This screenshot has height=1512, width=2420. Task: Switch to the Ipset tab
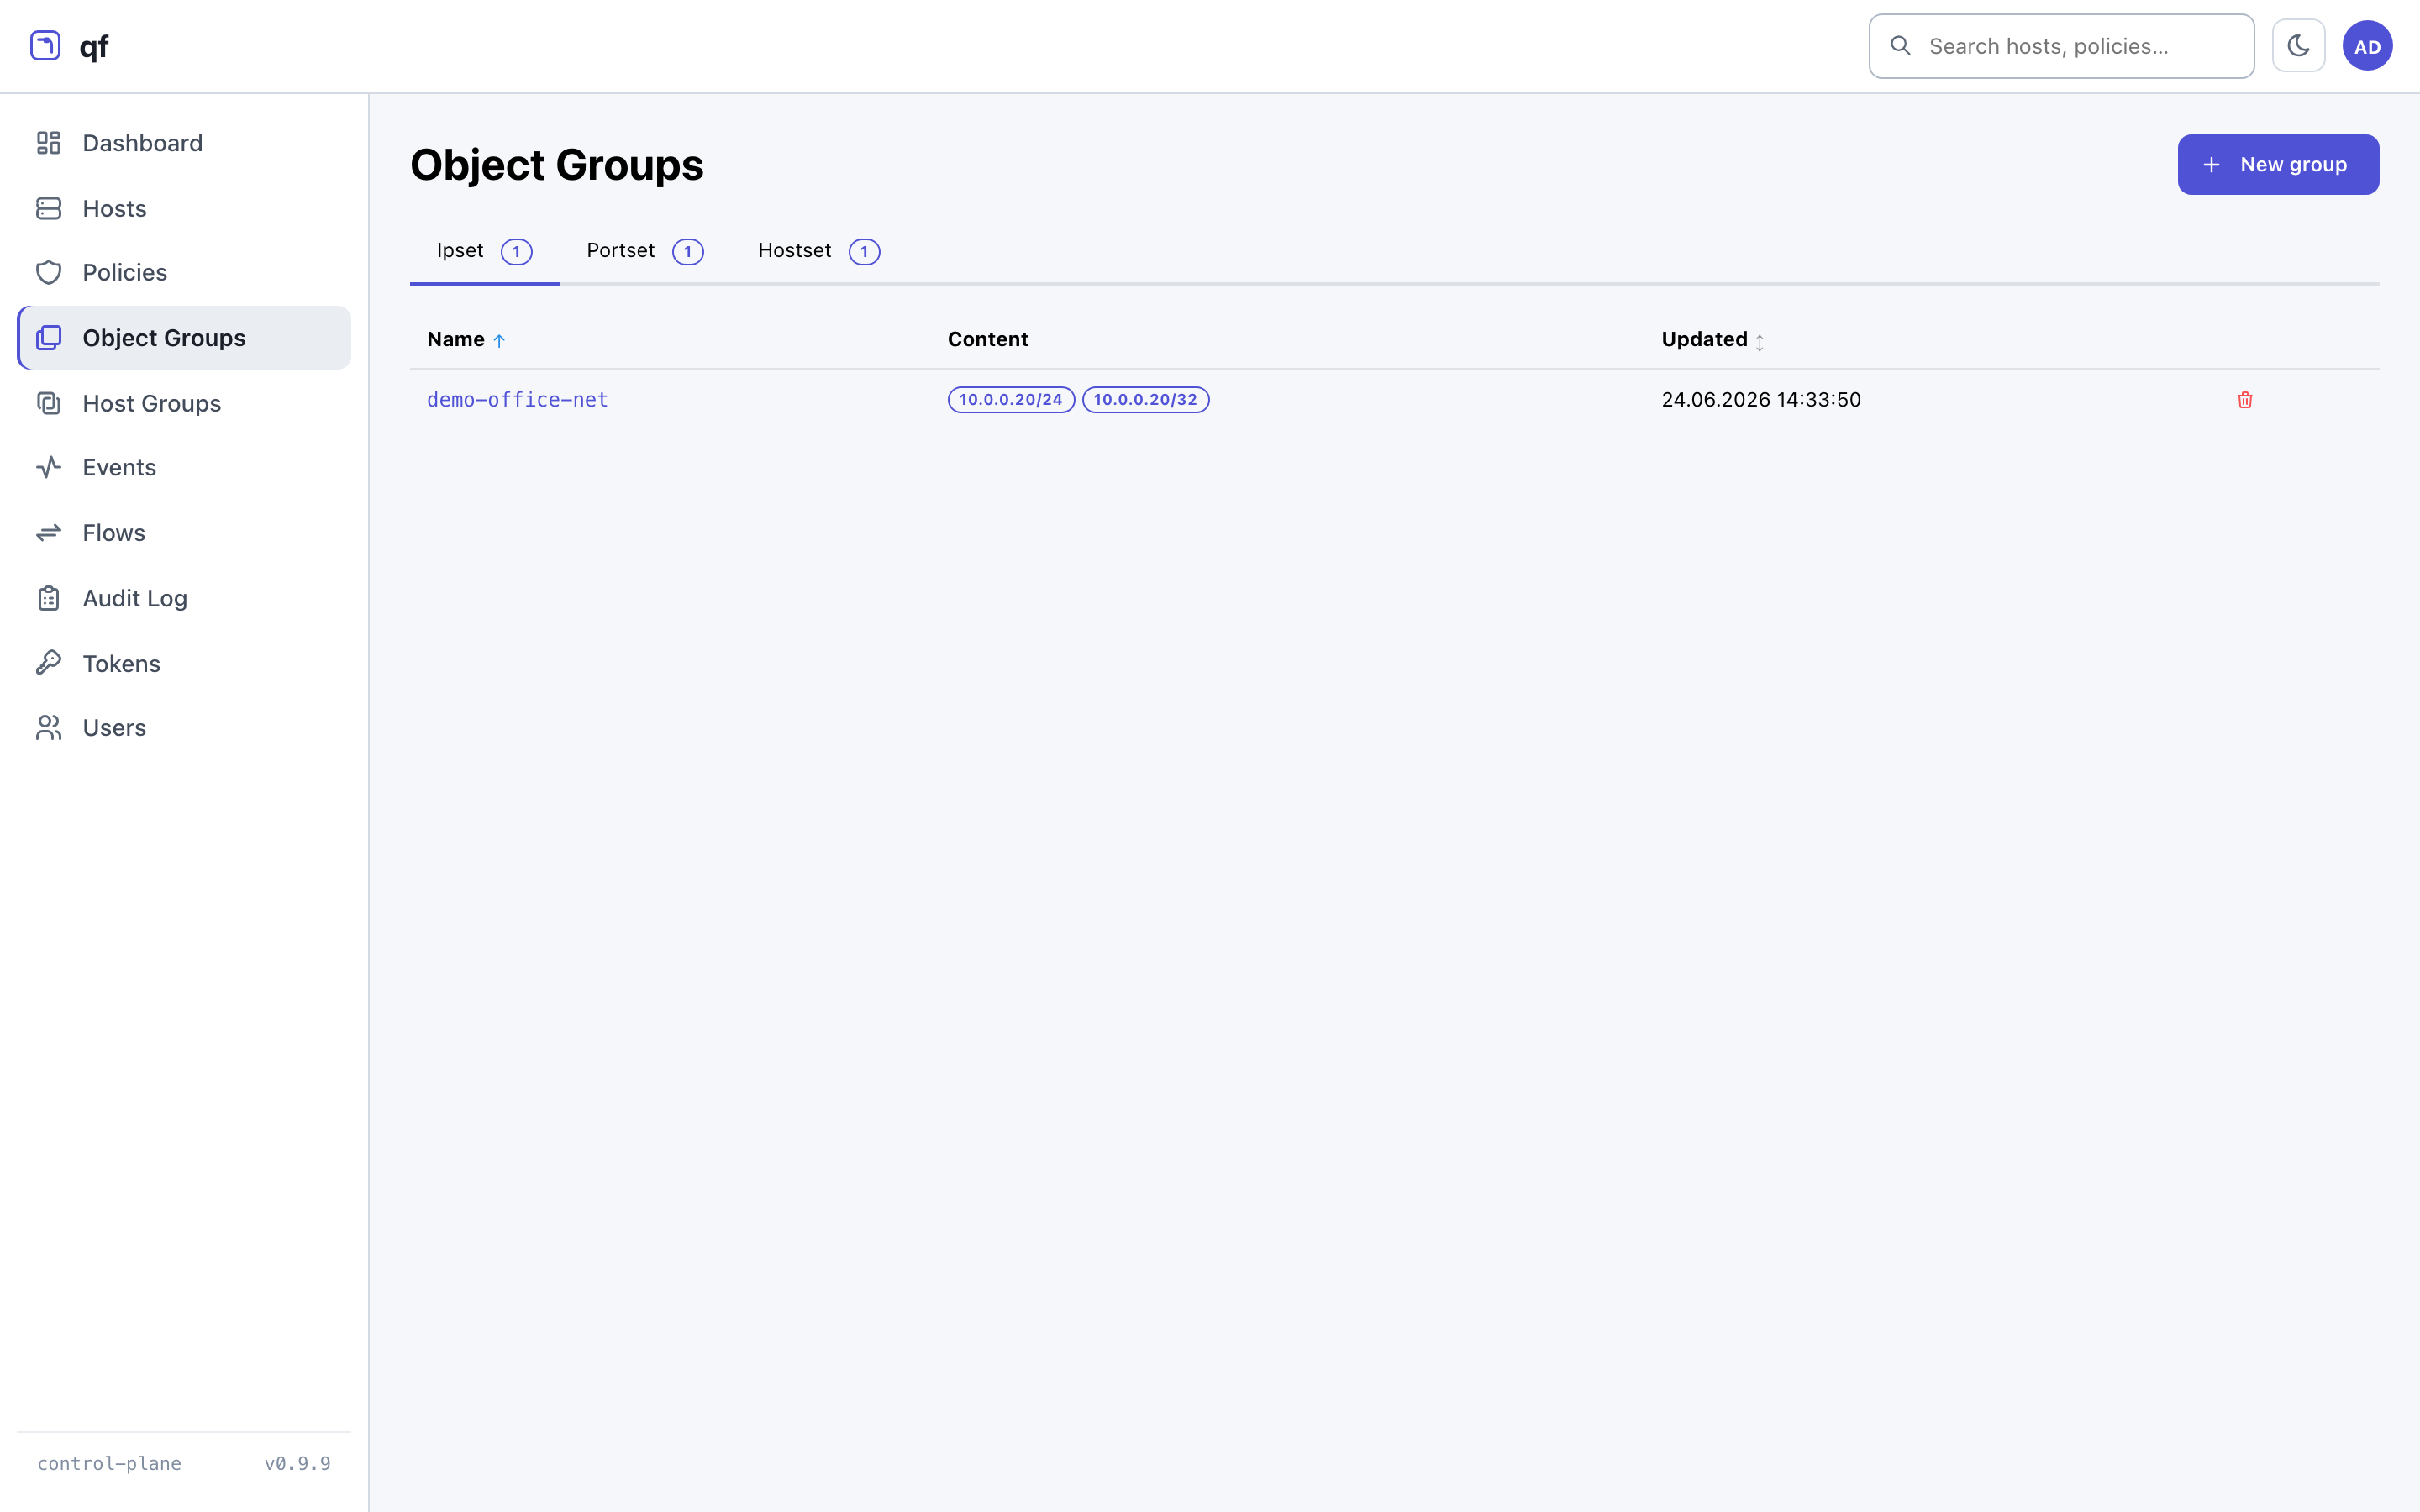pos(484,251)
